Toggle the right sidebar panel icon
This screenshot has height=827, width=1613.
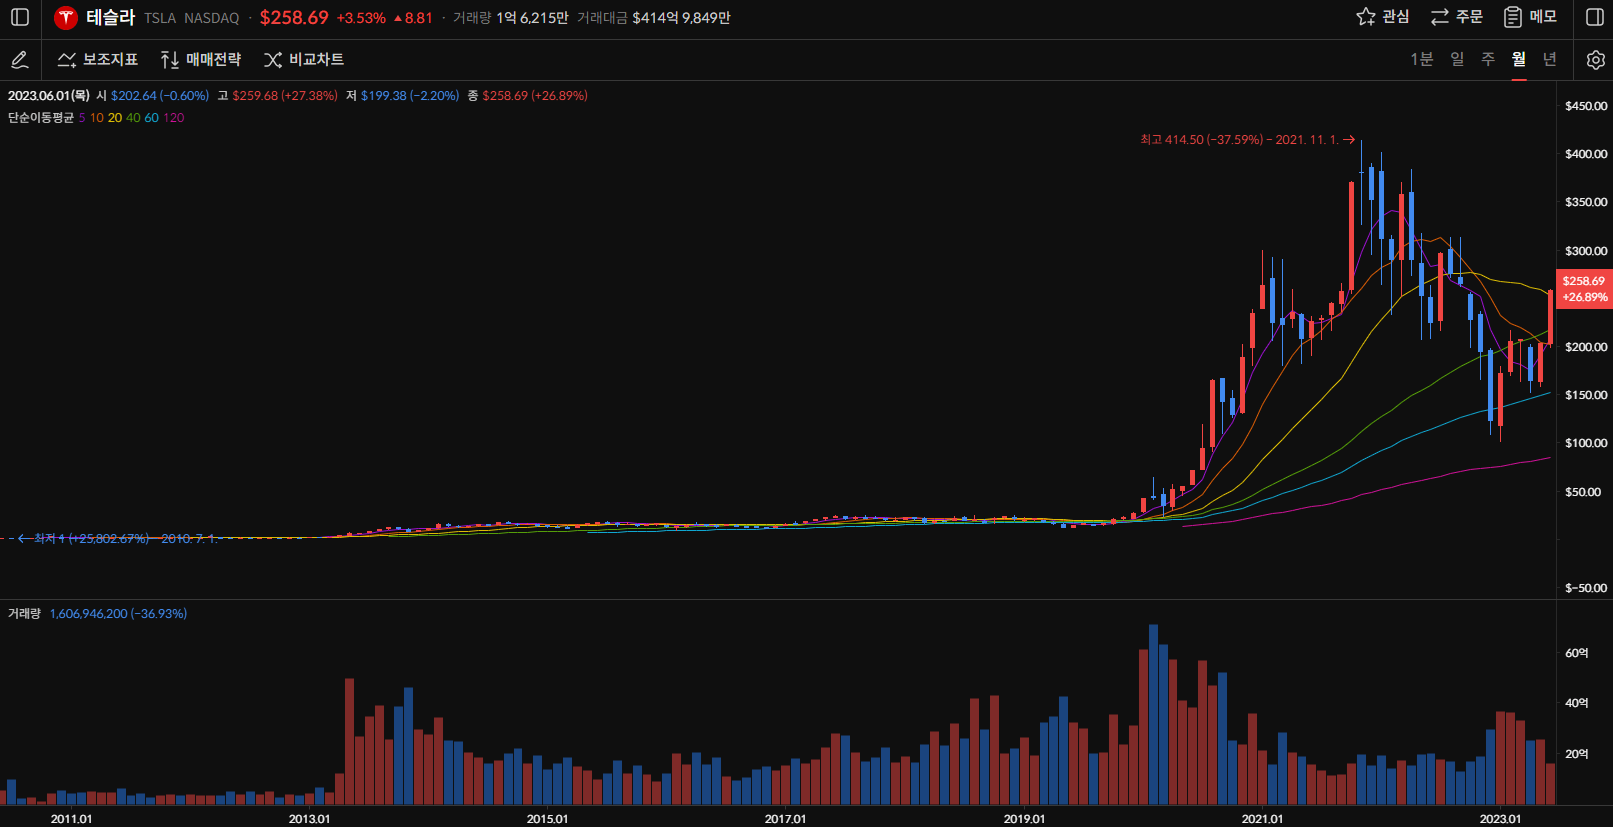point(1595,17)
